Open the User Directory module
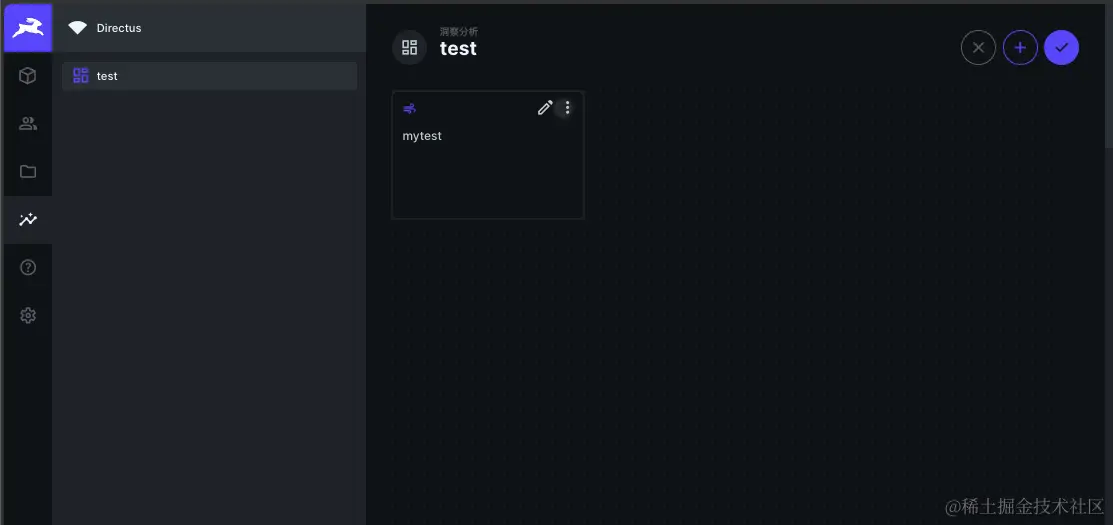This screenshot has height=525, width=1113. point(28,124)
